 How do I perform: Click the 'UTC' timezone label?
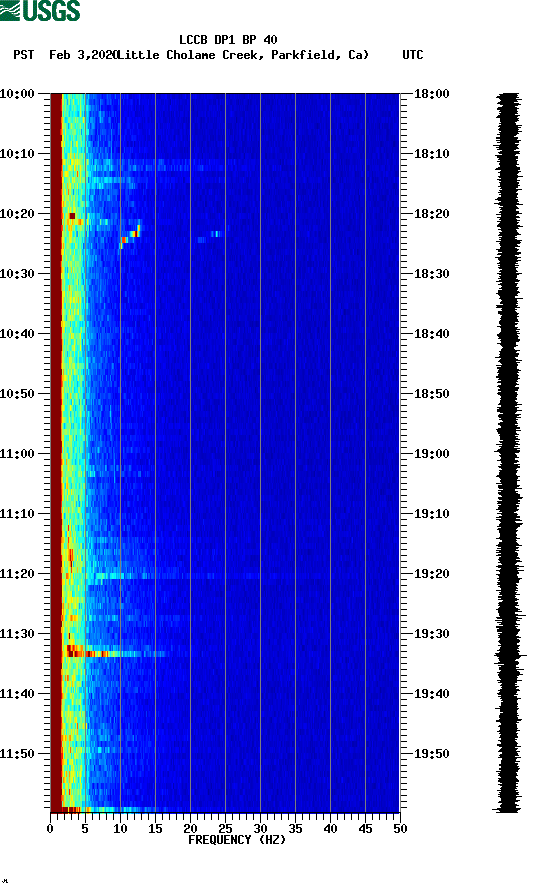(413, 55)
